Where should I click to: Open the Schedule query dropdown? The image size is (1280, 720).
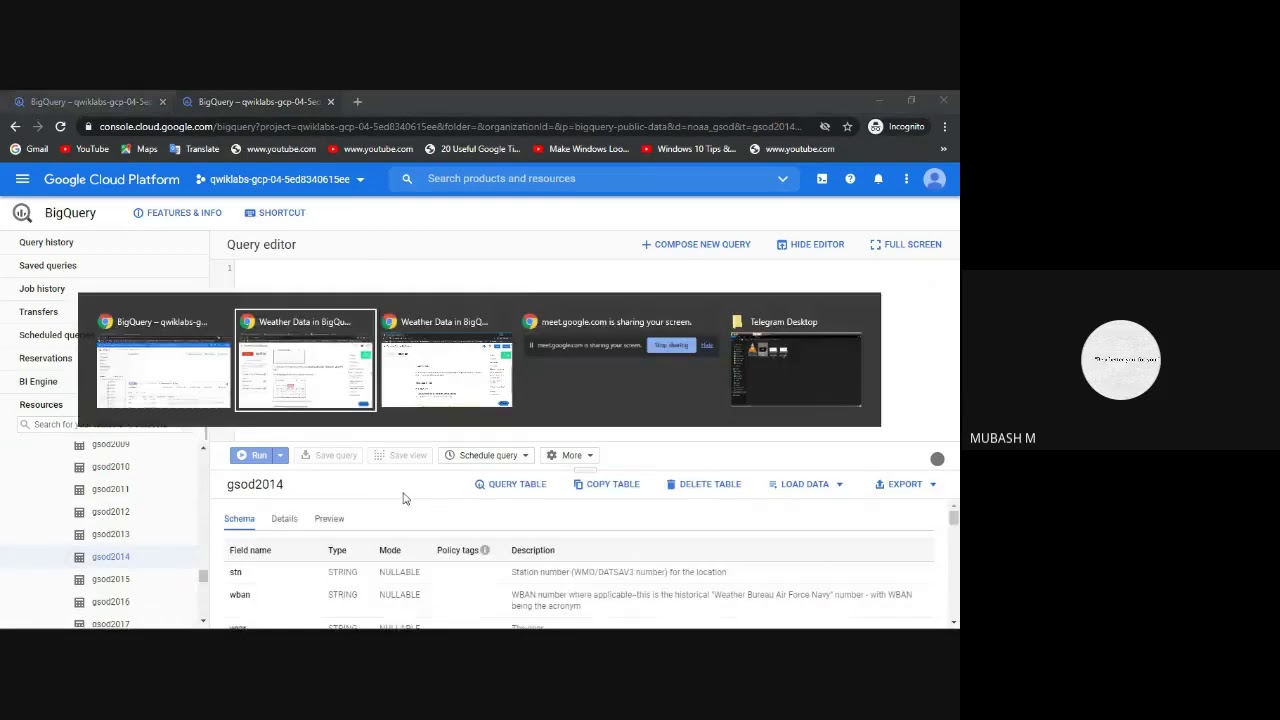coord(487,455)
